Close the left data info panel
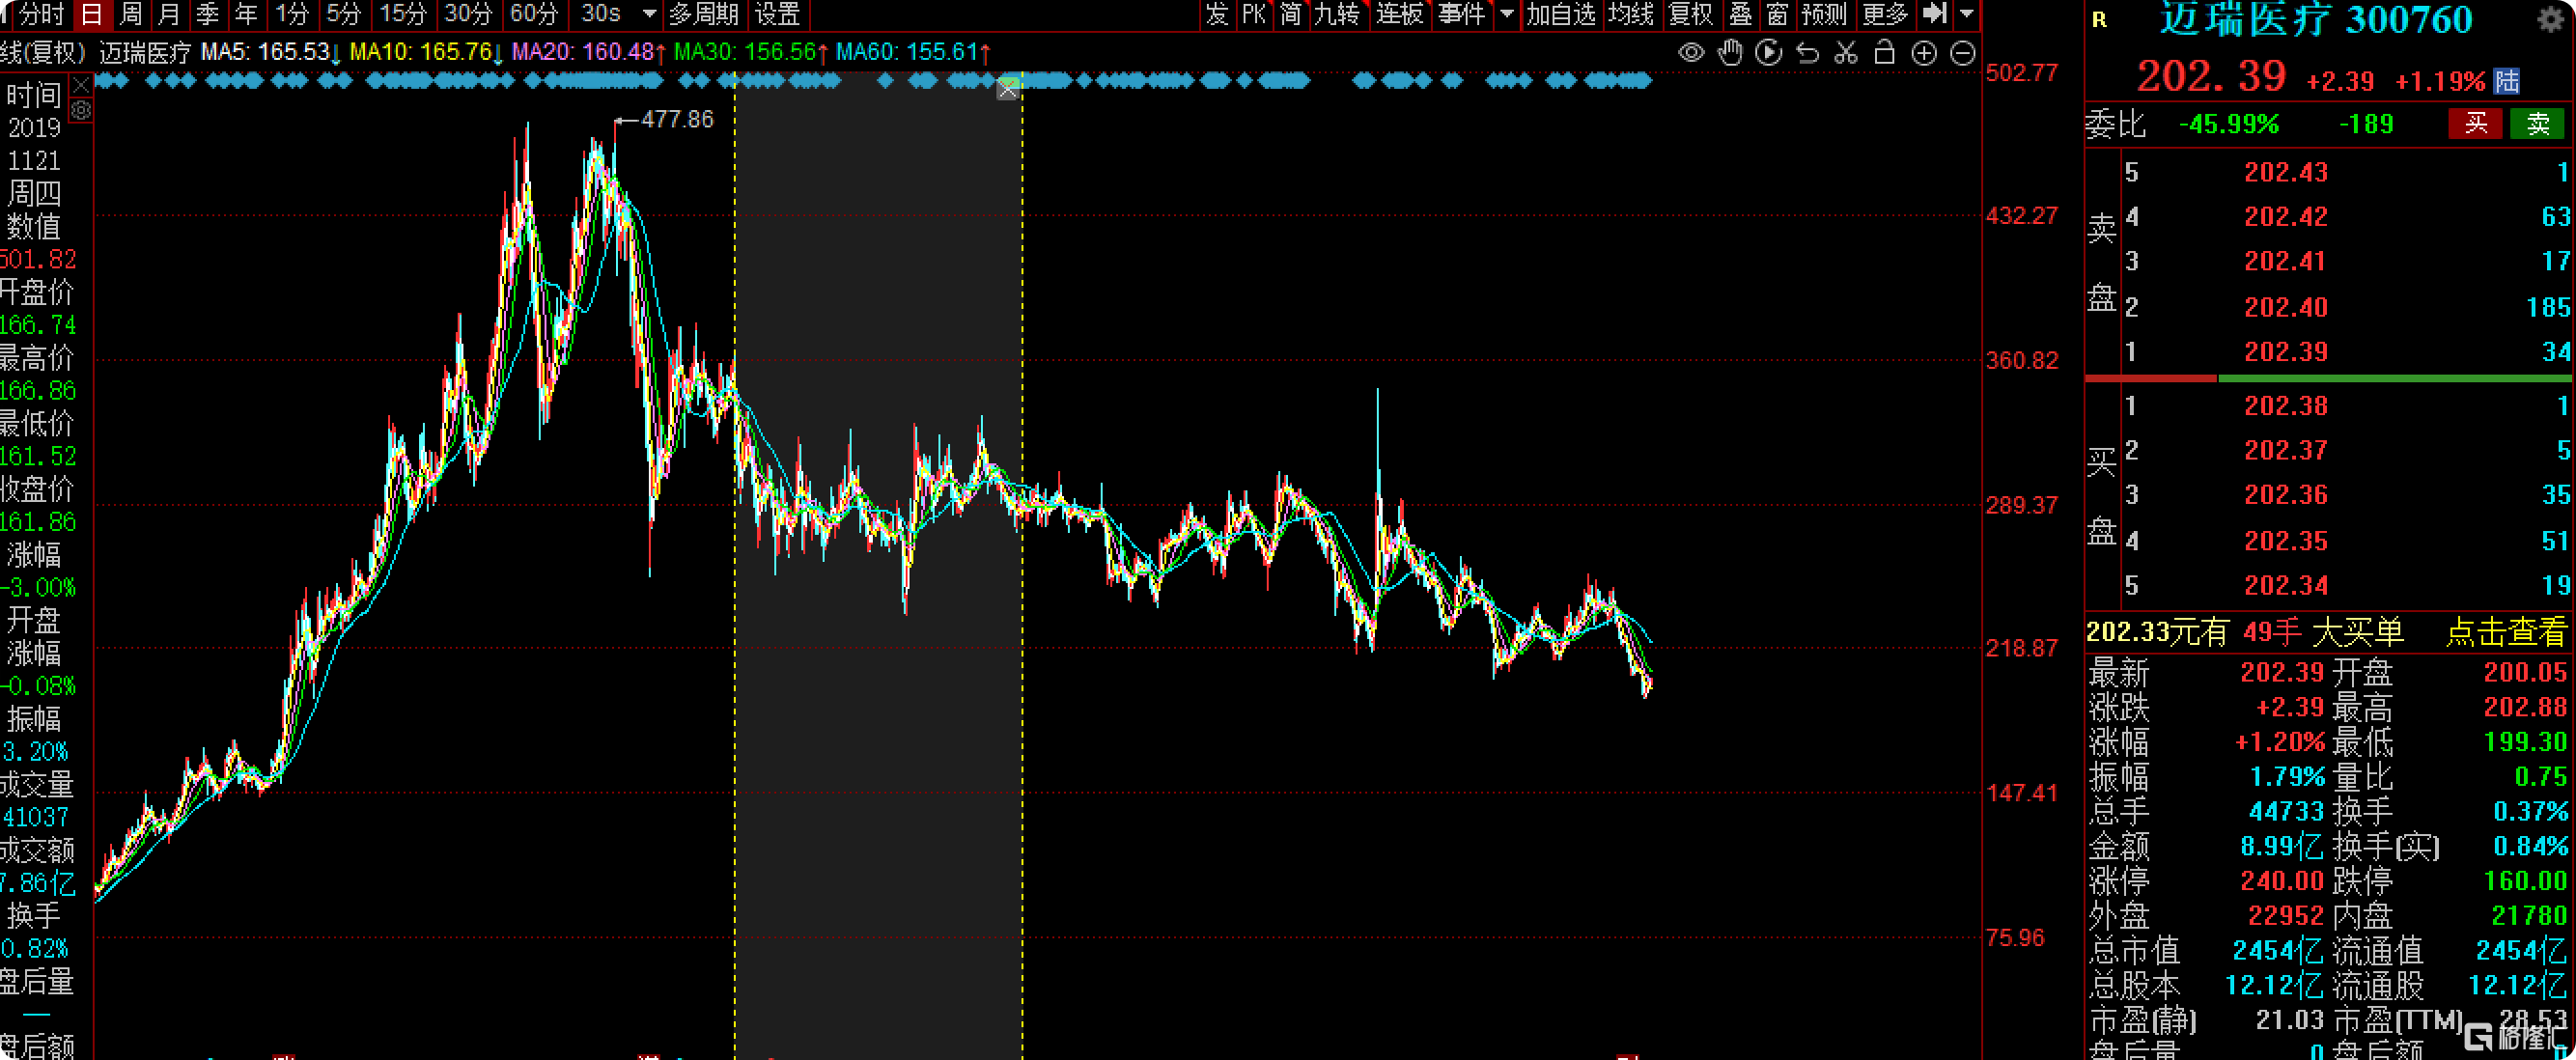Viewport: 2576px width, 1060px height. coord(81,85)
